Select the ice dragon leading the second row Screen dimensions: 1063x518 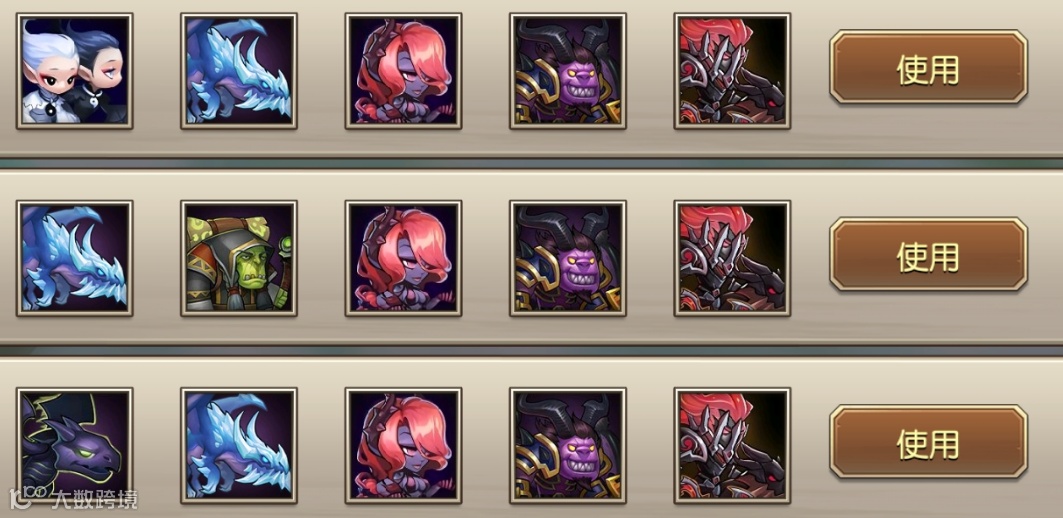(x=75, y=258)
